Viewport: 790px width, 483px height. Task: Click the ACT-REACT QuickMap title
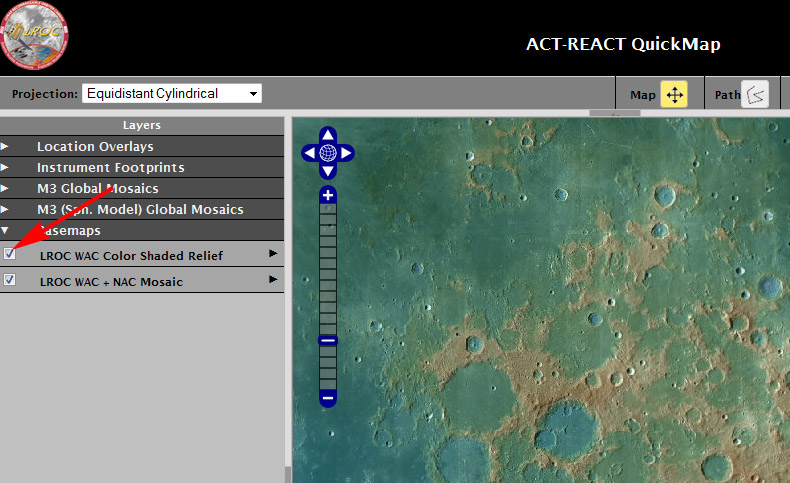pos(623,44)
